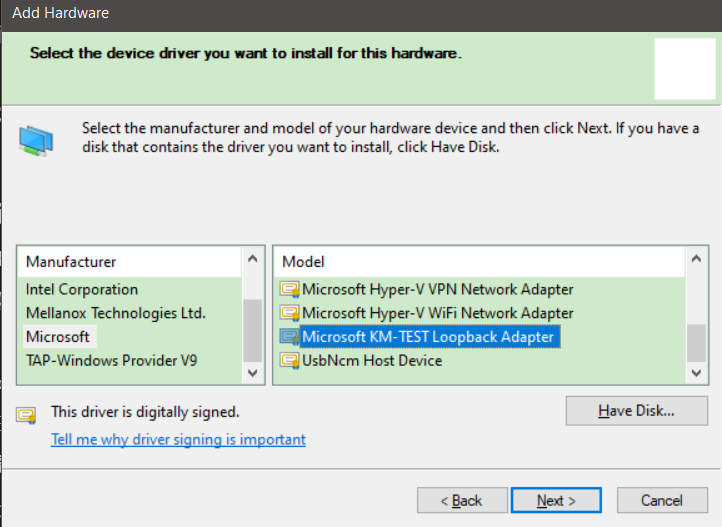Click the KM-TEST Loopback Adapter icon

(290, 337)
